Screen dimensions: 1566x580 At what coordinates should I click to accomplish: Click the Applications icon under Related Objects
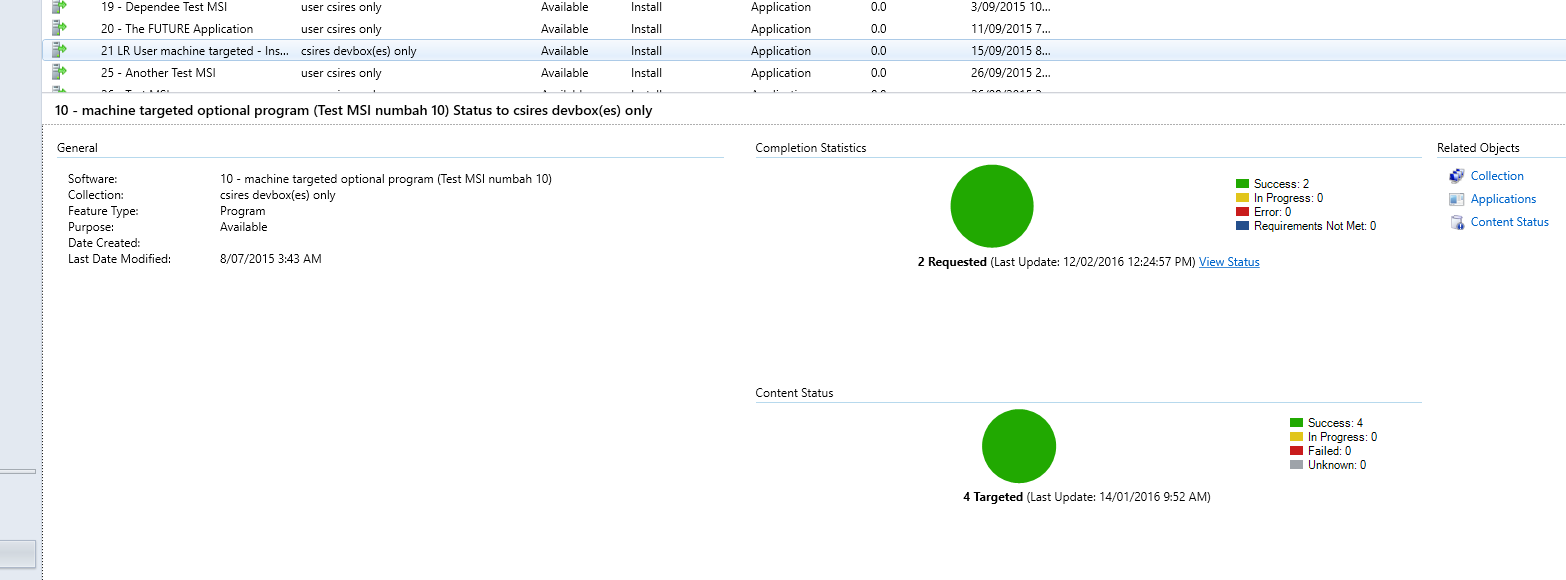1456,199
